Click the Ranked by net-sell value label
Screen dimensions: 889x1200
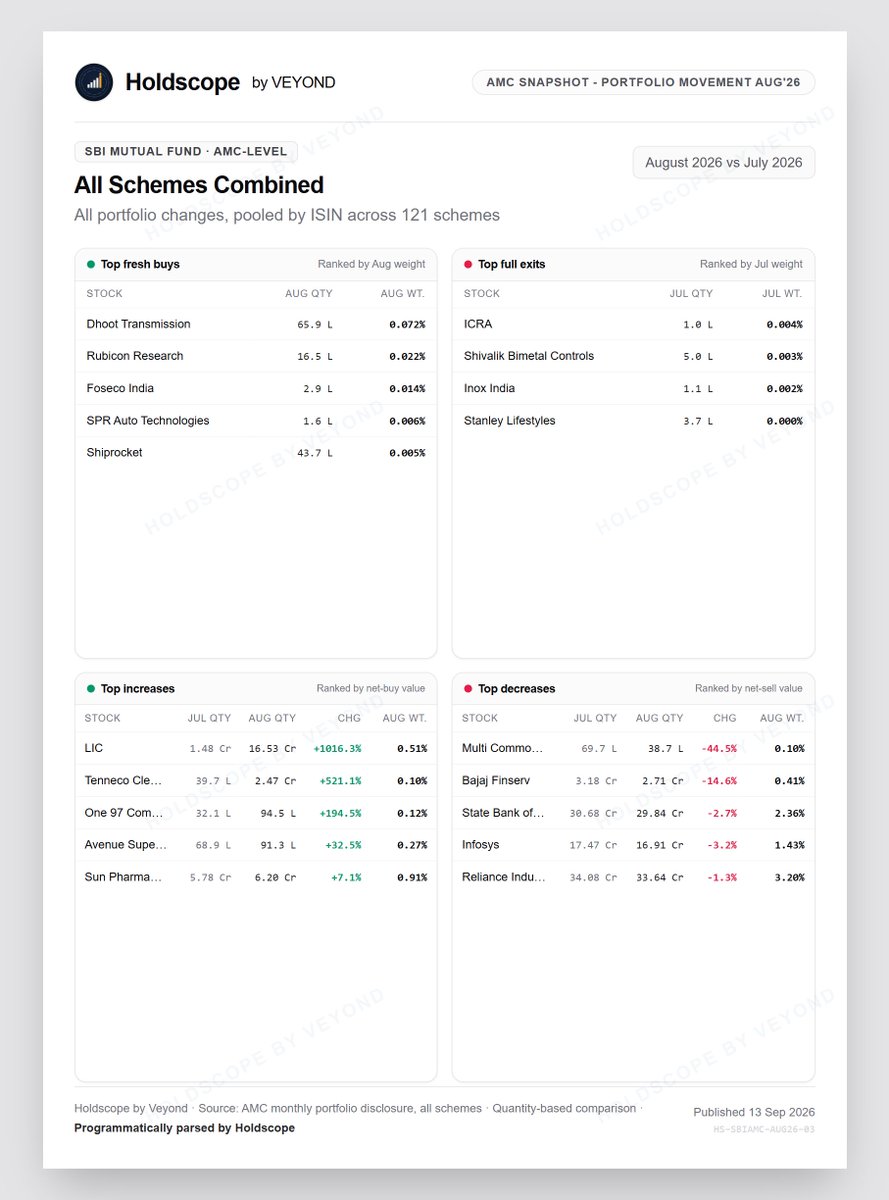749,689
